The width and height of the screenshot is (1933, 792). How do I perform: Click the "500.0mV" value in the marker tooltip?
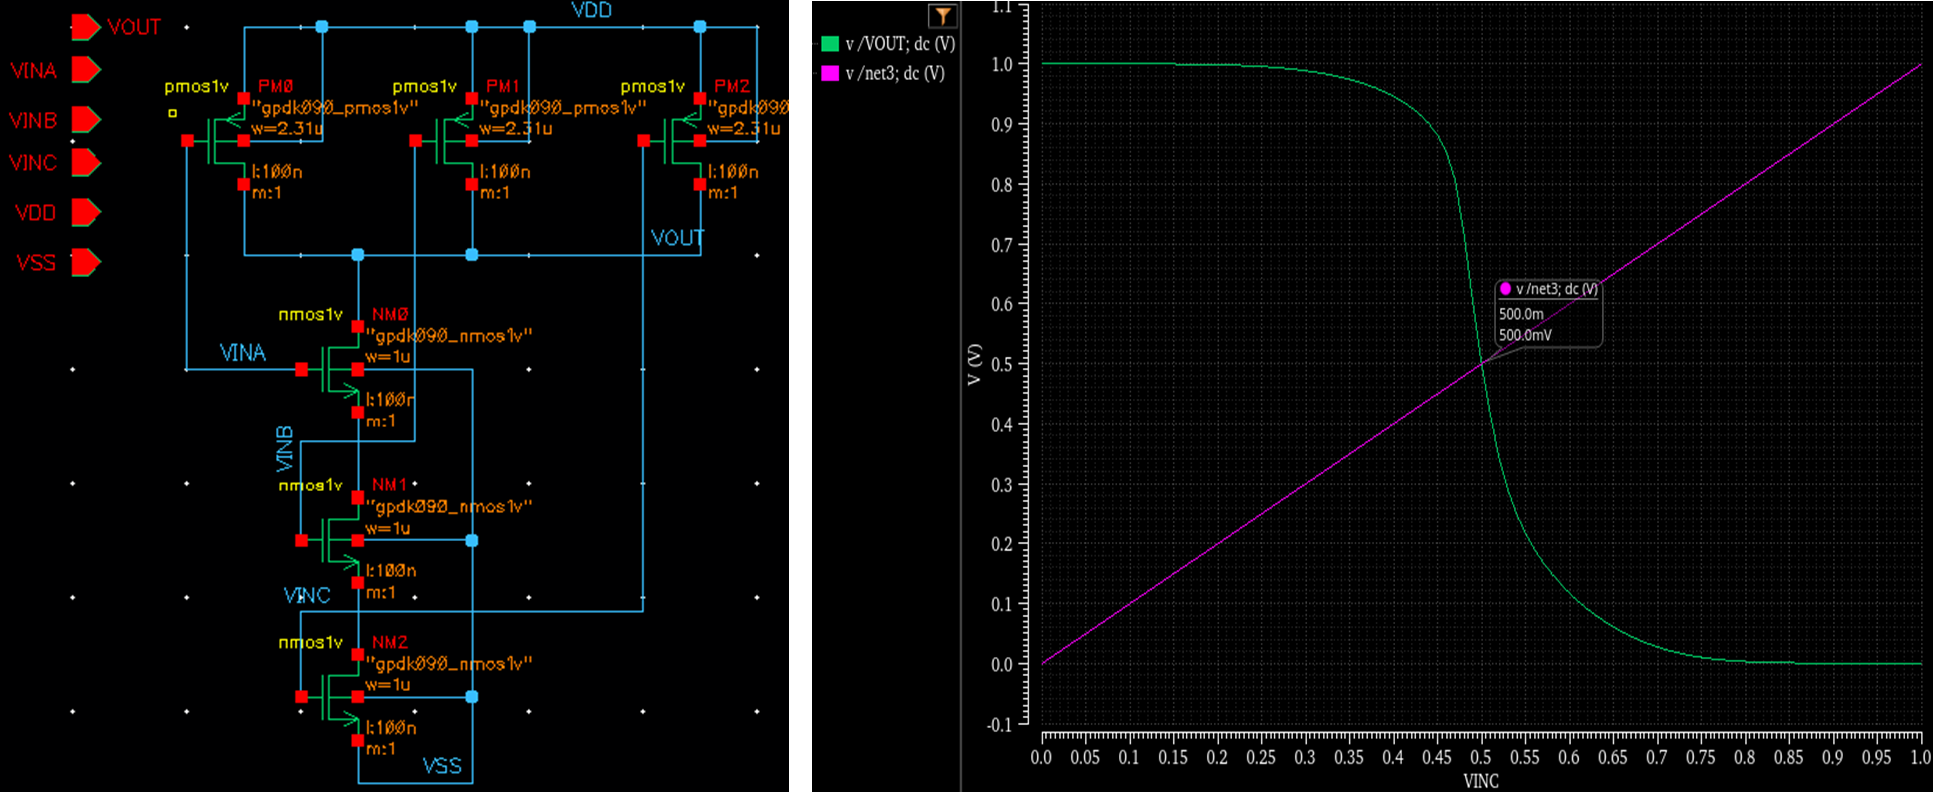click(x=1525, y=335)
